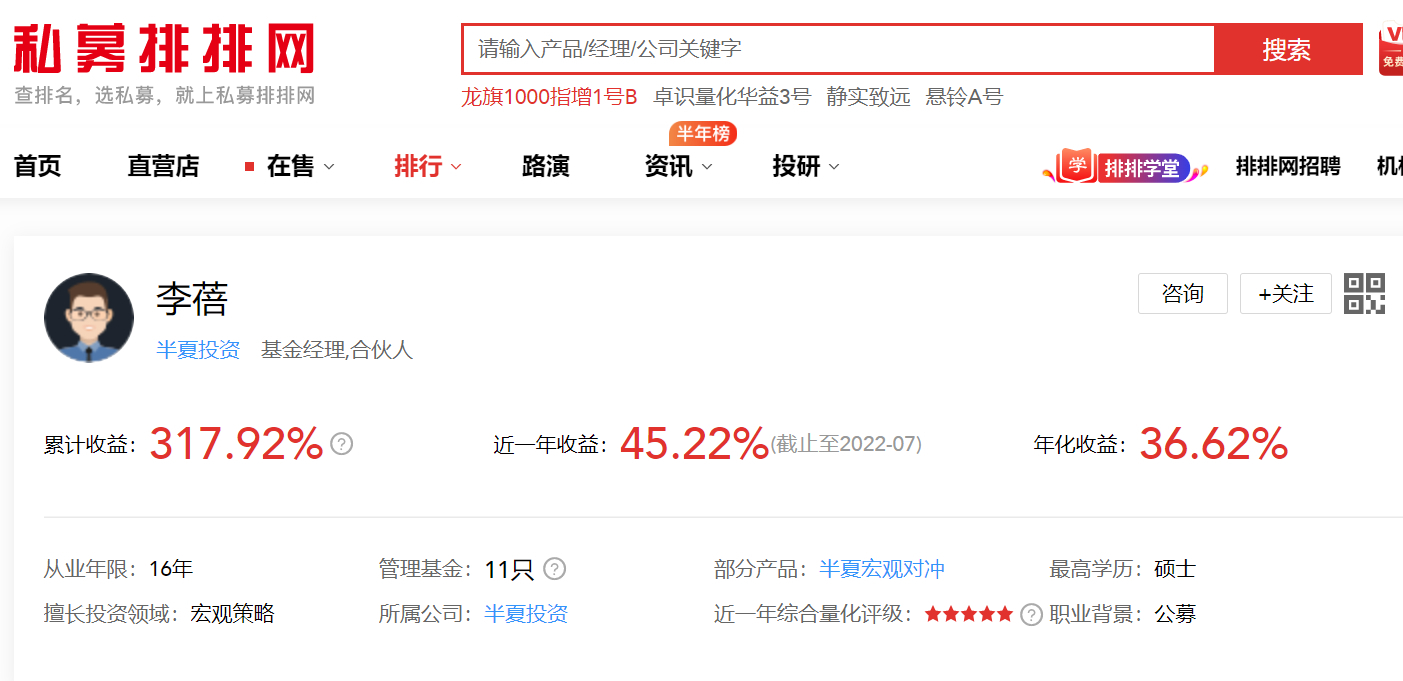Viewport: 1403px width, 681px height.
Task: Click the 基金经理,合伙人 title text
Action: (x=337, y=350)
